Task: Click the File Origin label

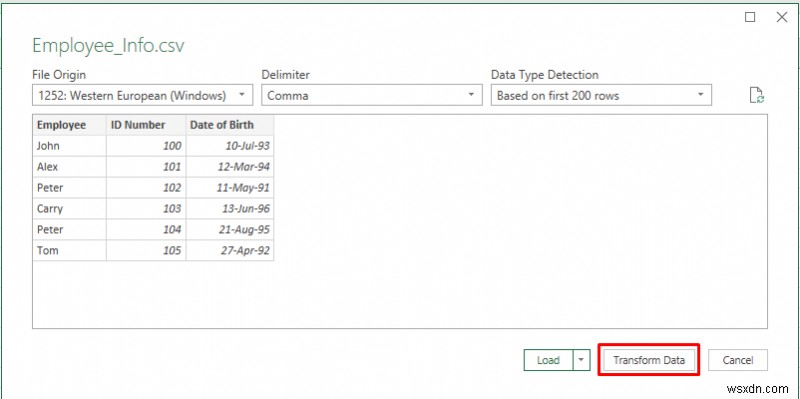Action: [x=59, y=74]
